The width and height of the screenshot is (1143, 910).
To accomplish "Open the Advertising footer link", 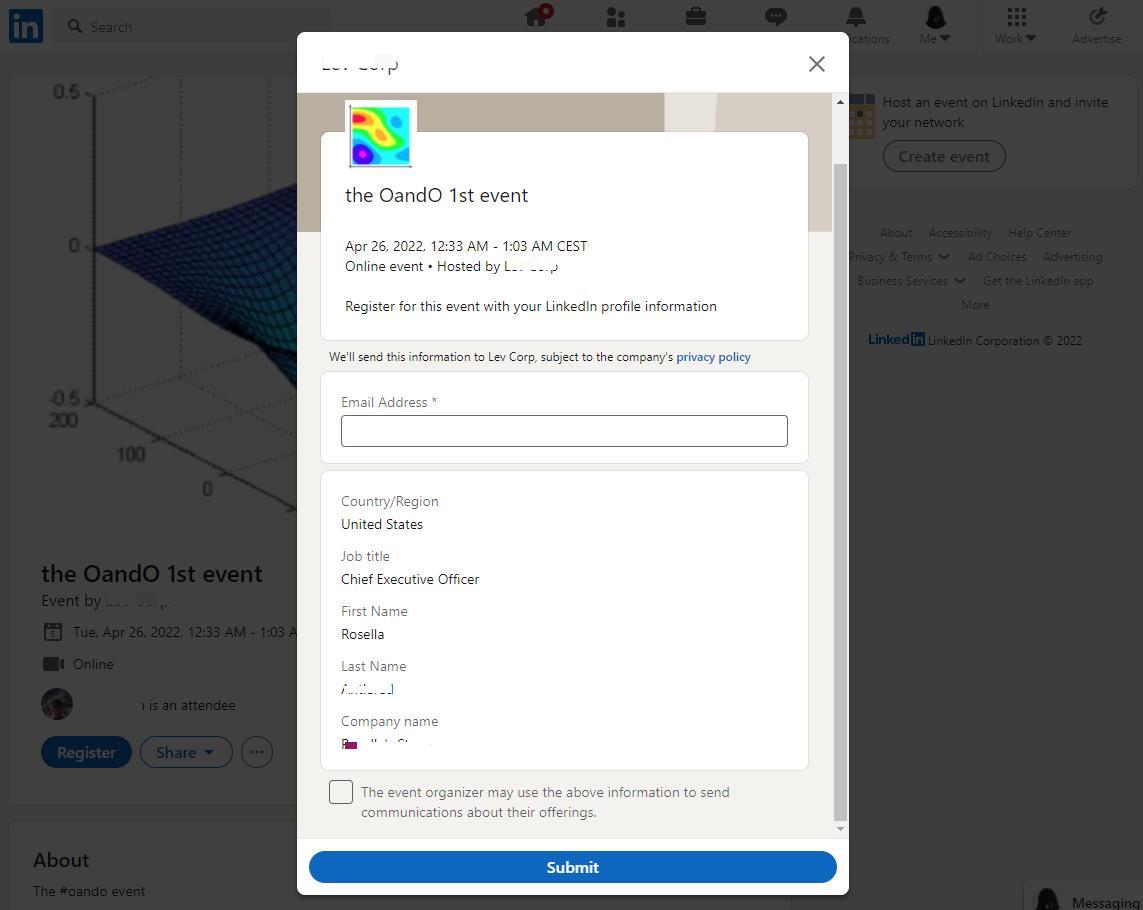I will (x=1072, y=257).
